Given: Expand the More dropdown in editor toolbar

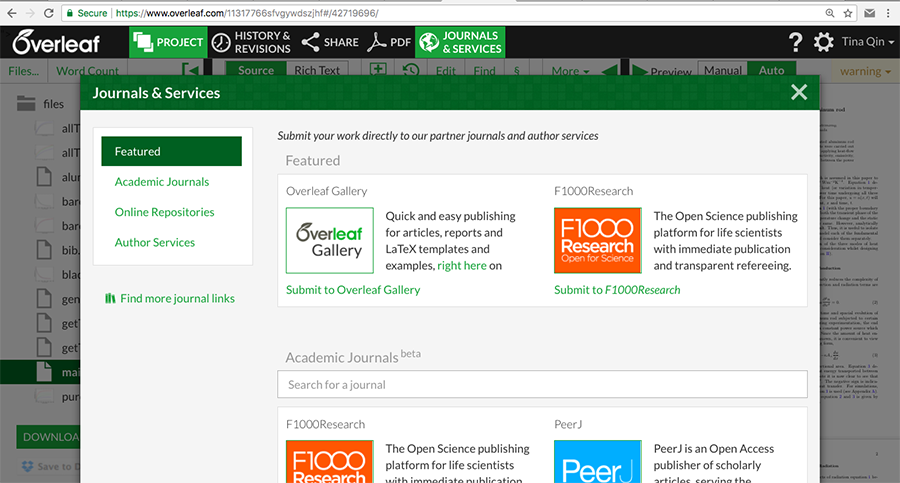Looking at the screenshot, I should [x=570, y=71].
